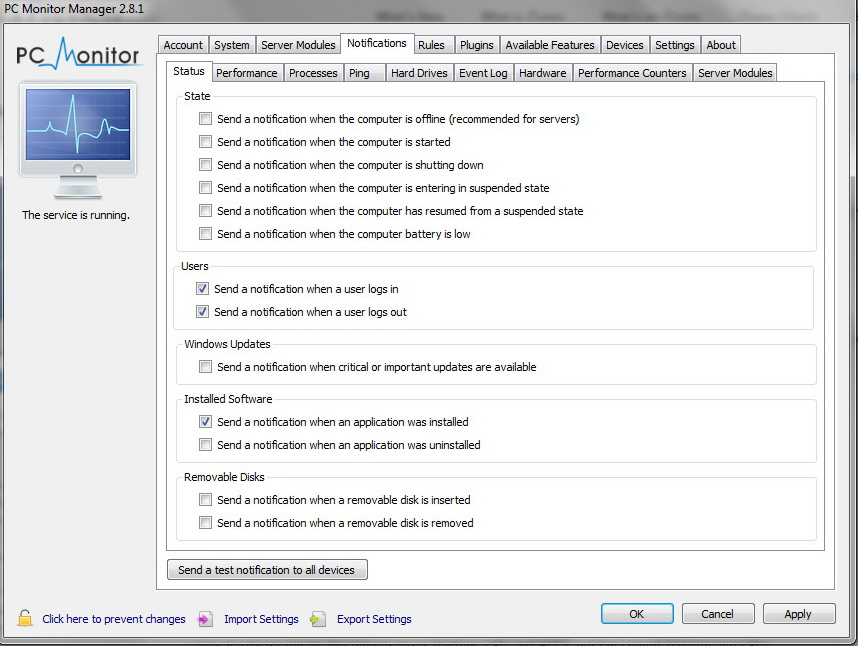
Task: Click the Export Settings arrow icon
Action: pyautogui.click(x=318, y=619)
